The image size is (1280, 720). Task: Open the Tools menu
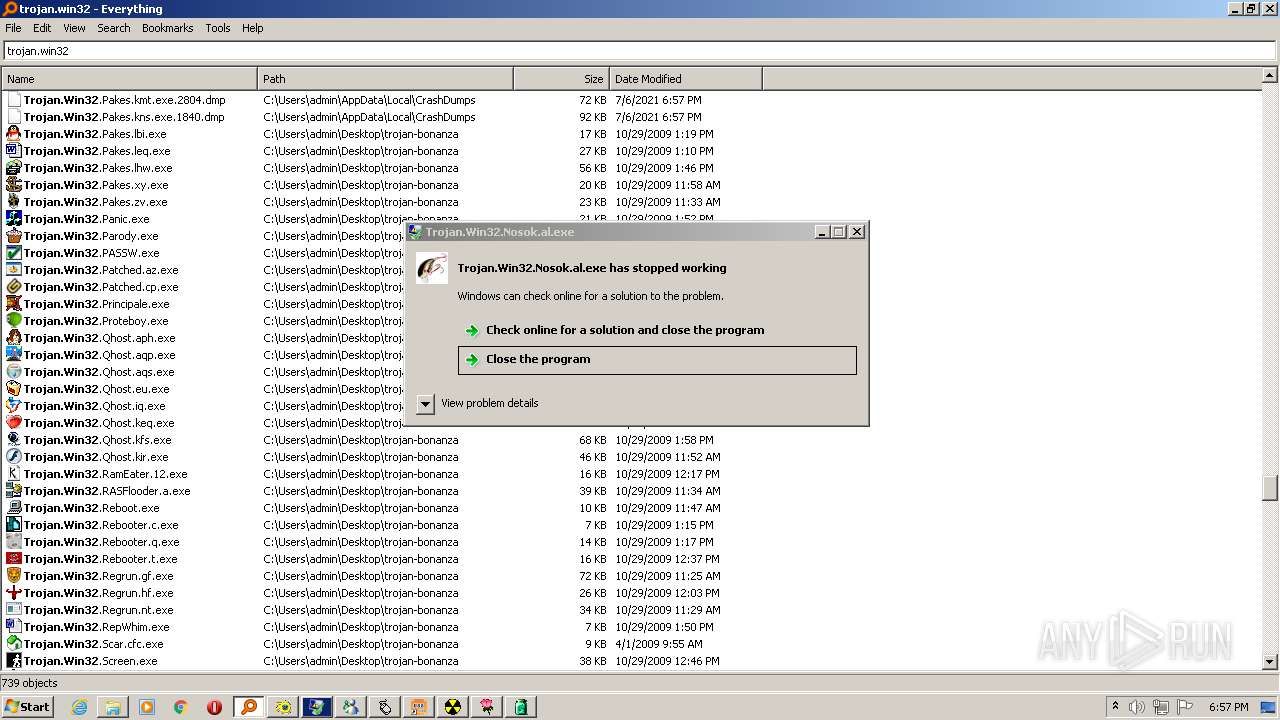coord(218,28)
